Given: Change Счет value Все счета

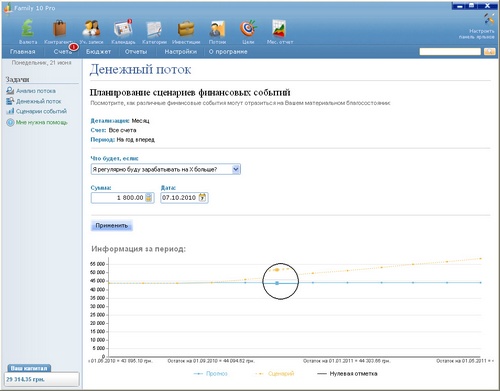Looking at the screenshot, I should click(122, 130).
